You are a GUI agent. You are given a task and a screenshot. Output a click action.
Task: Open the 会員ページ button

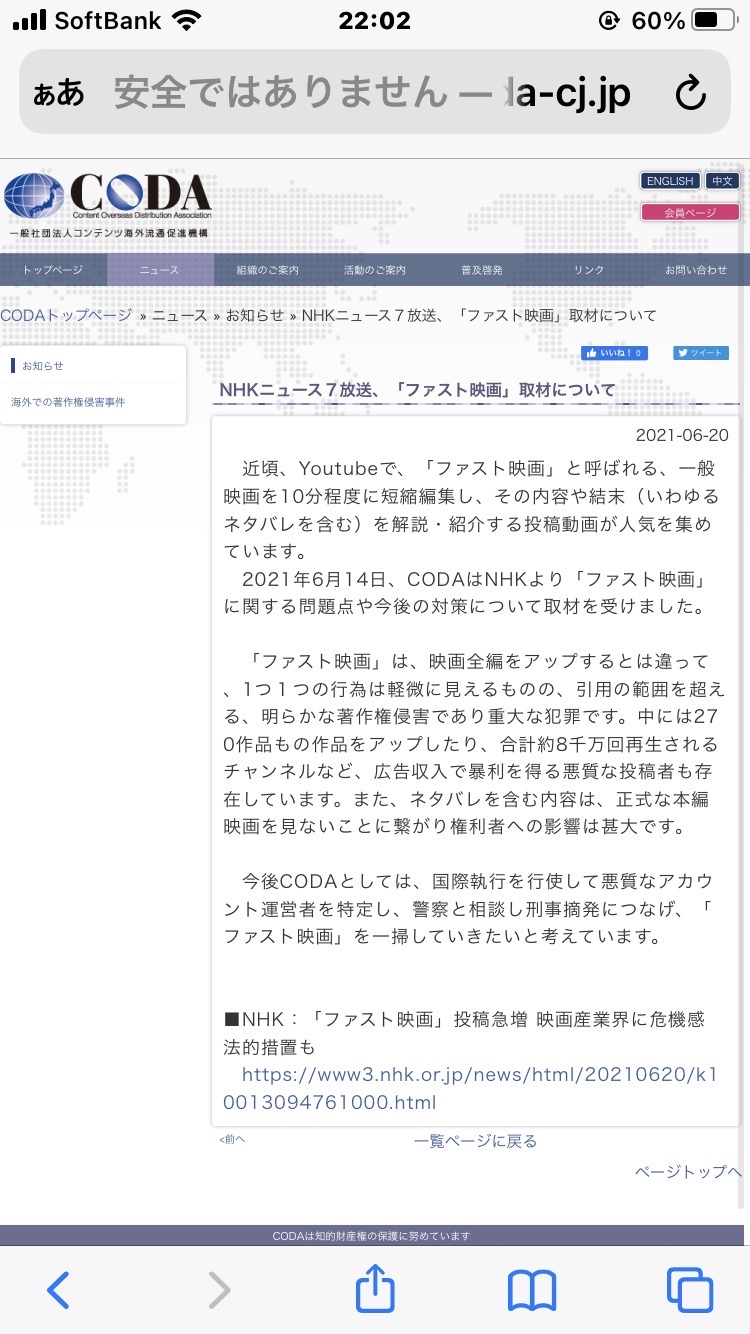(x=690, y=212)
